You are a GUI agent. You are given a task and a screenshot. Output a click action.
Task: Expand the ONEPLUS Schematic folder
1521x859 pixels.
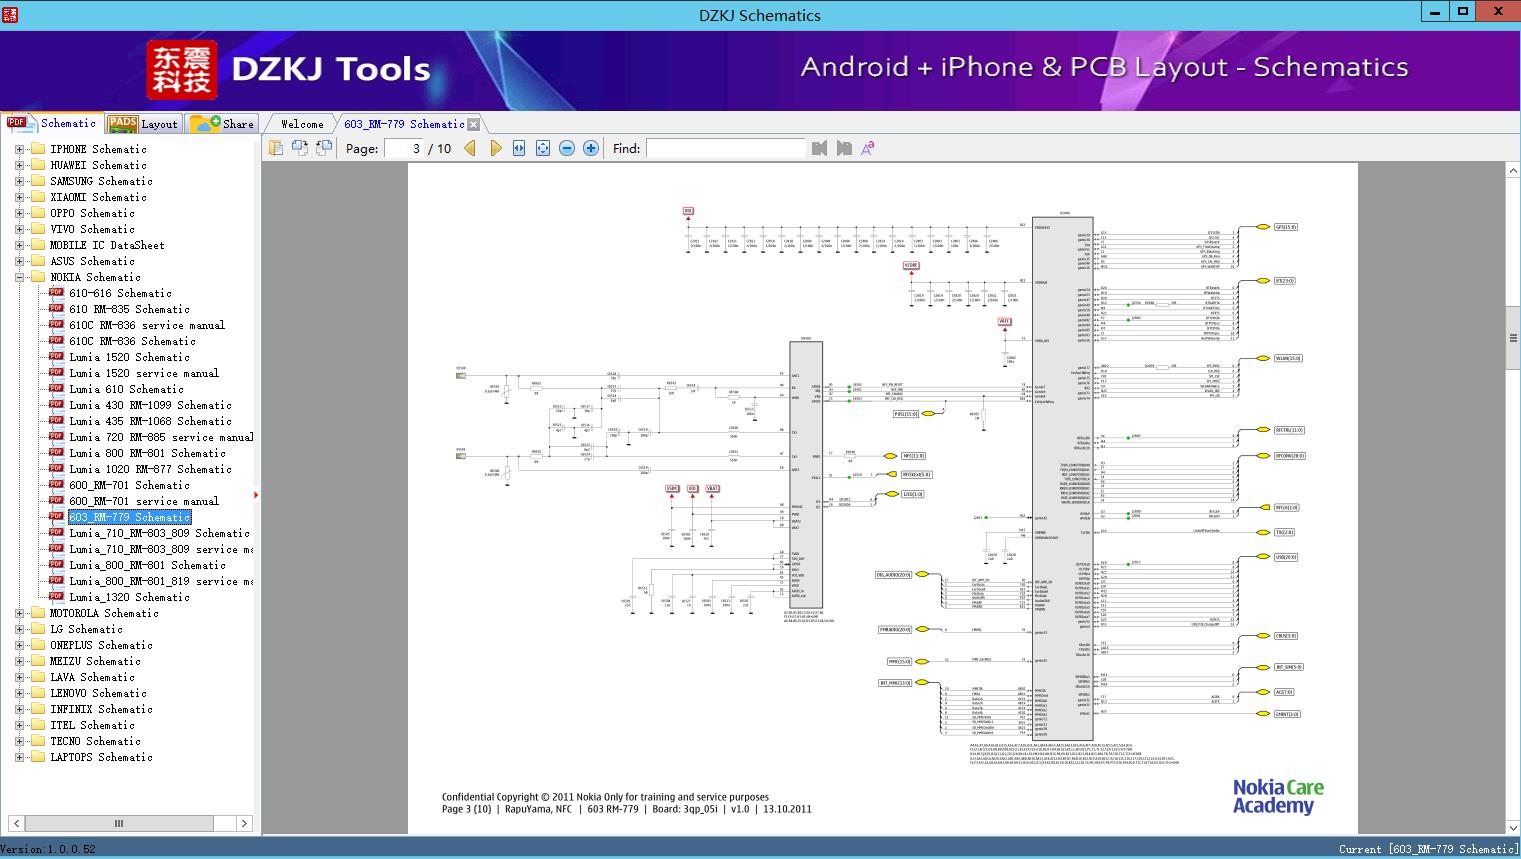pos(19,645)
